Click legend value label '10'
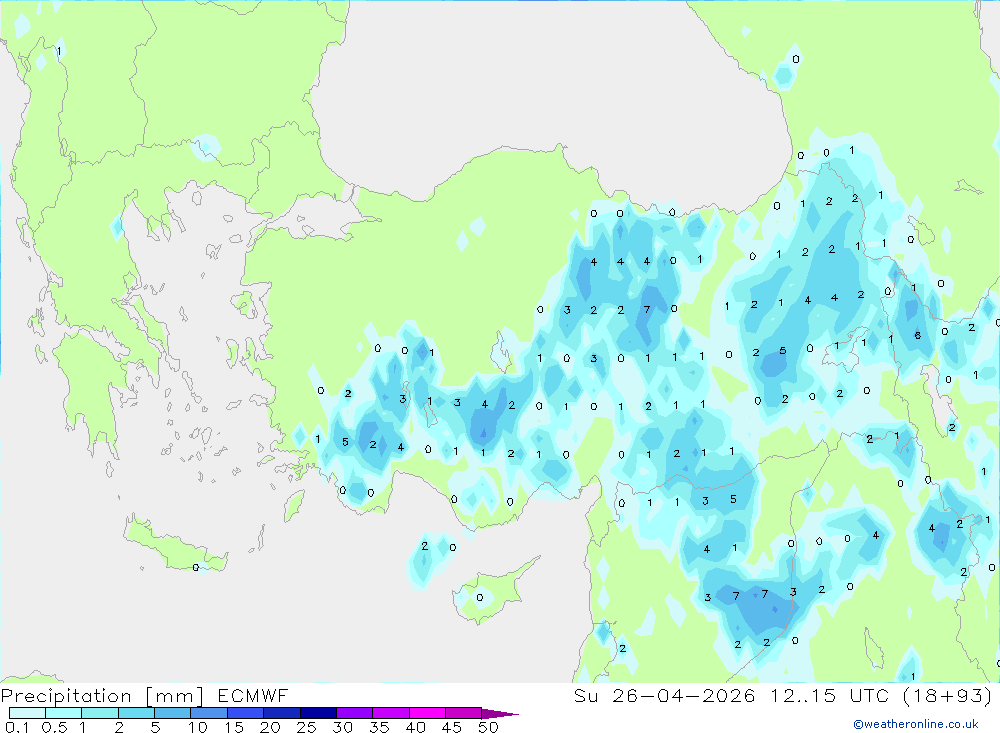Viewport: 1000px width, 733px height. pos(198,727)
